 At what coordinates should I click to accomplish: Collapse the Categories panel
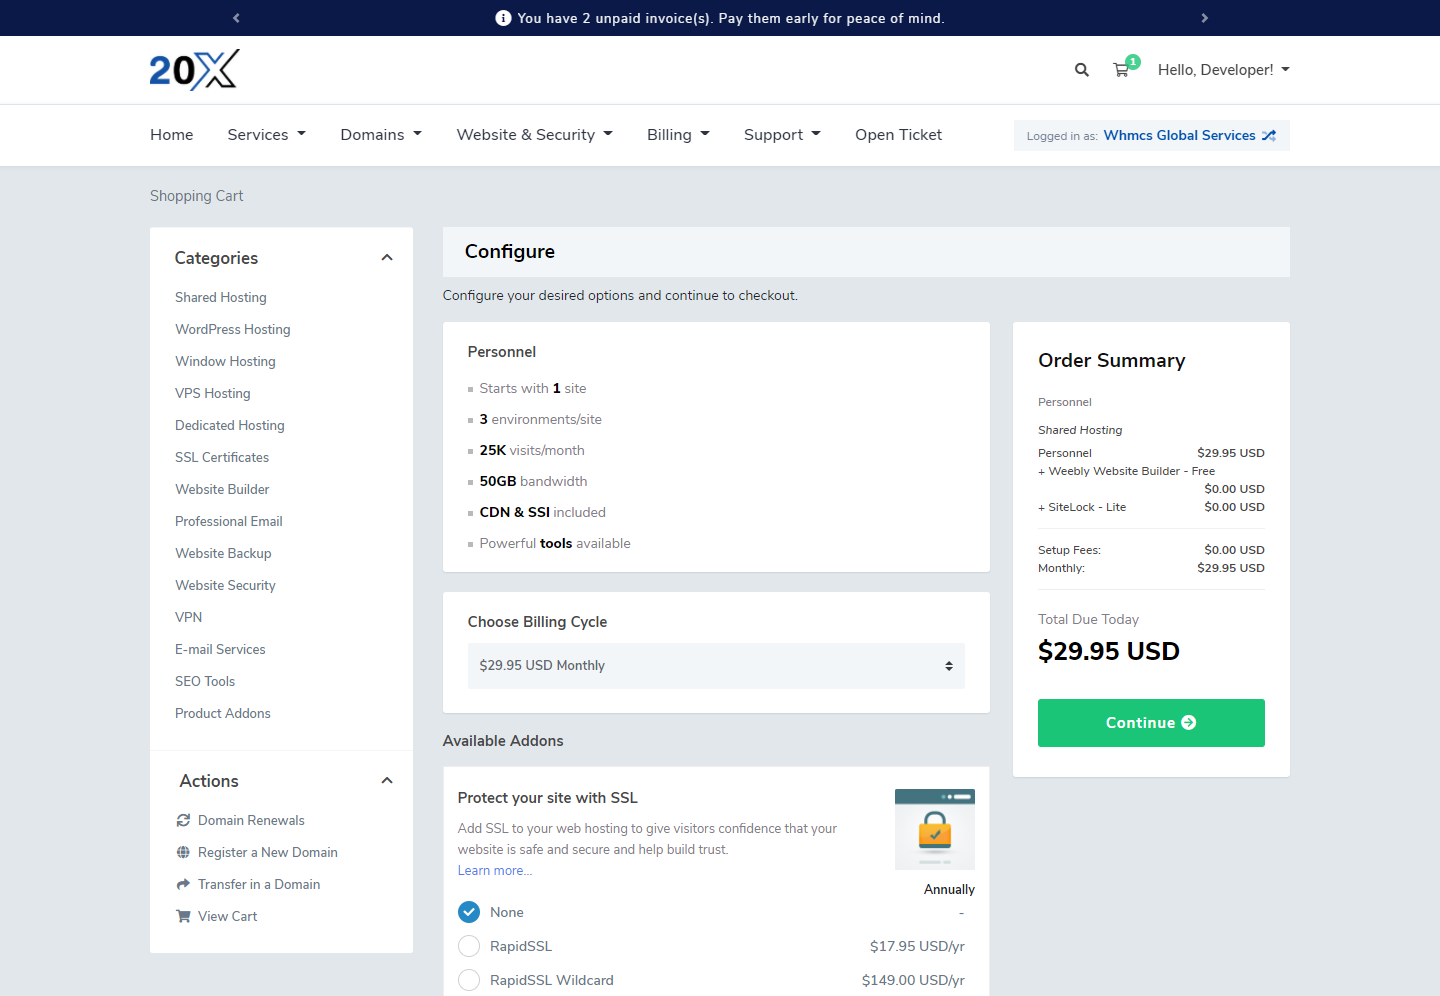click(387, 258)
